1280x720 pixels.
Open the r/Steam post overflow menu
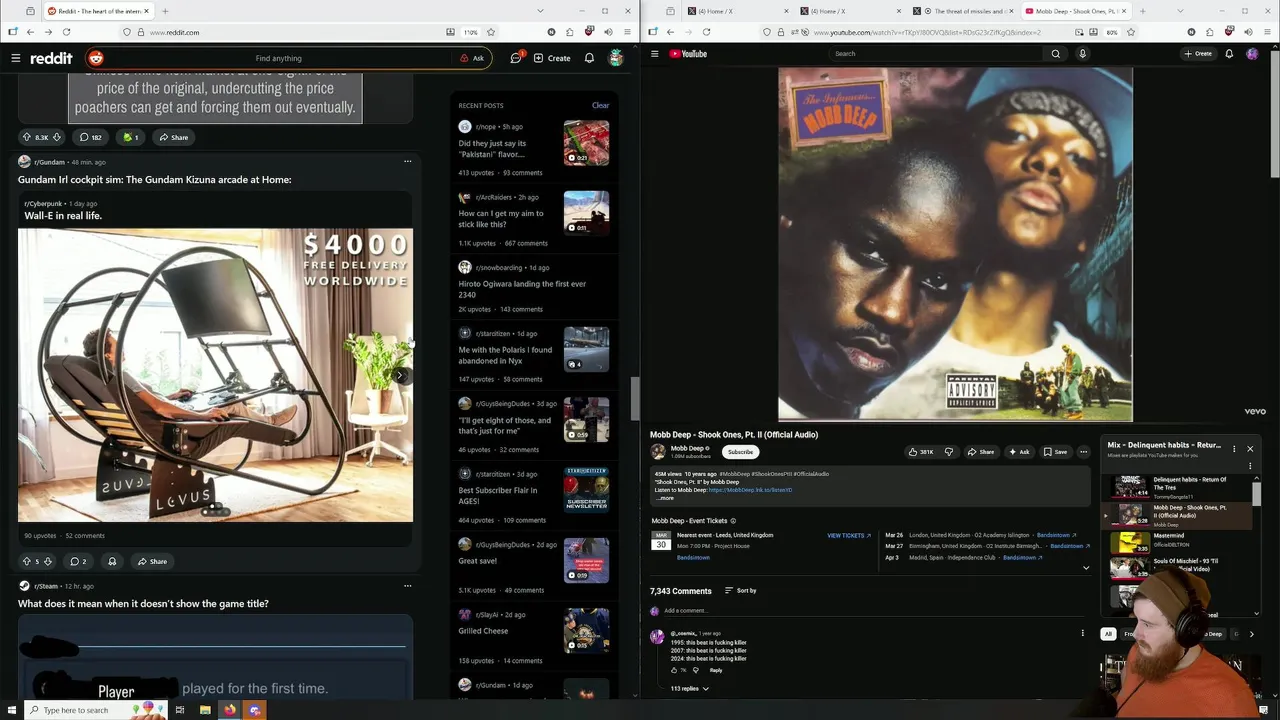407,586
